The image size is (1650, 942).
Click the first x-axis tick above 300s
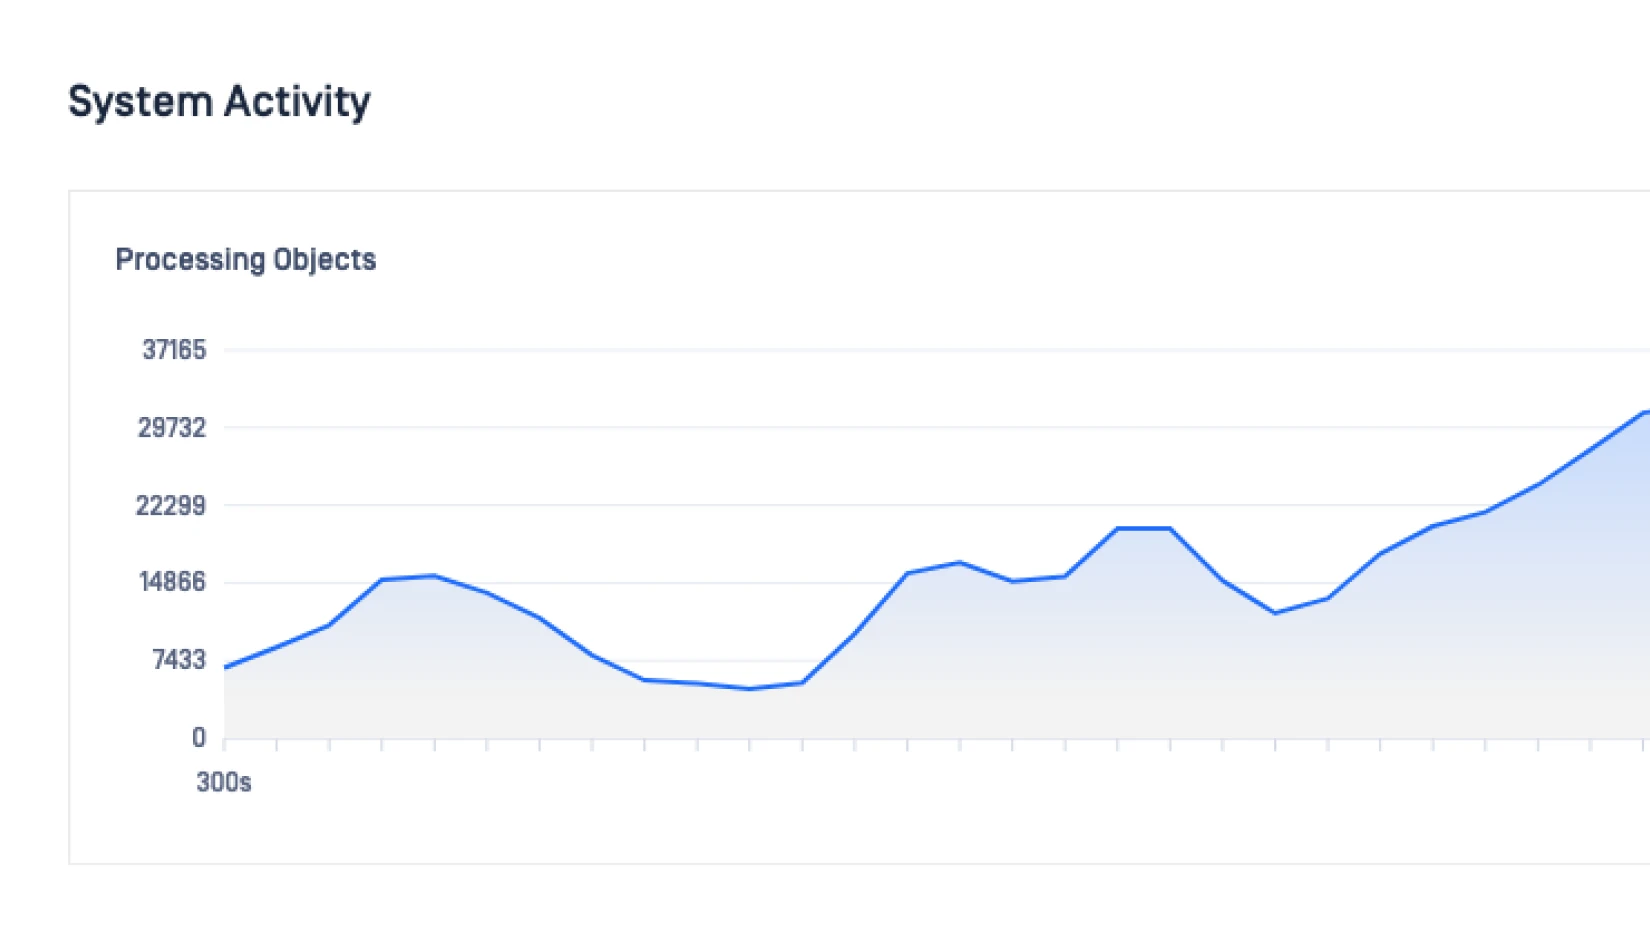(x=224, y=744)
